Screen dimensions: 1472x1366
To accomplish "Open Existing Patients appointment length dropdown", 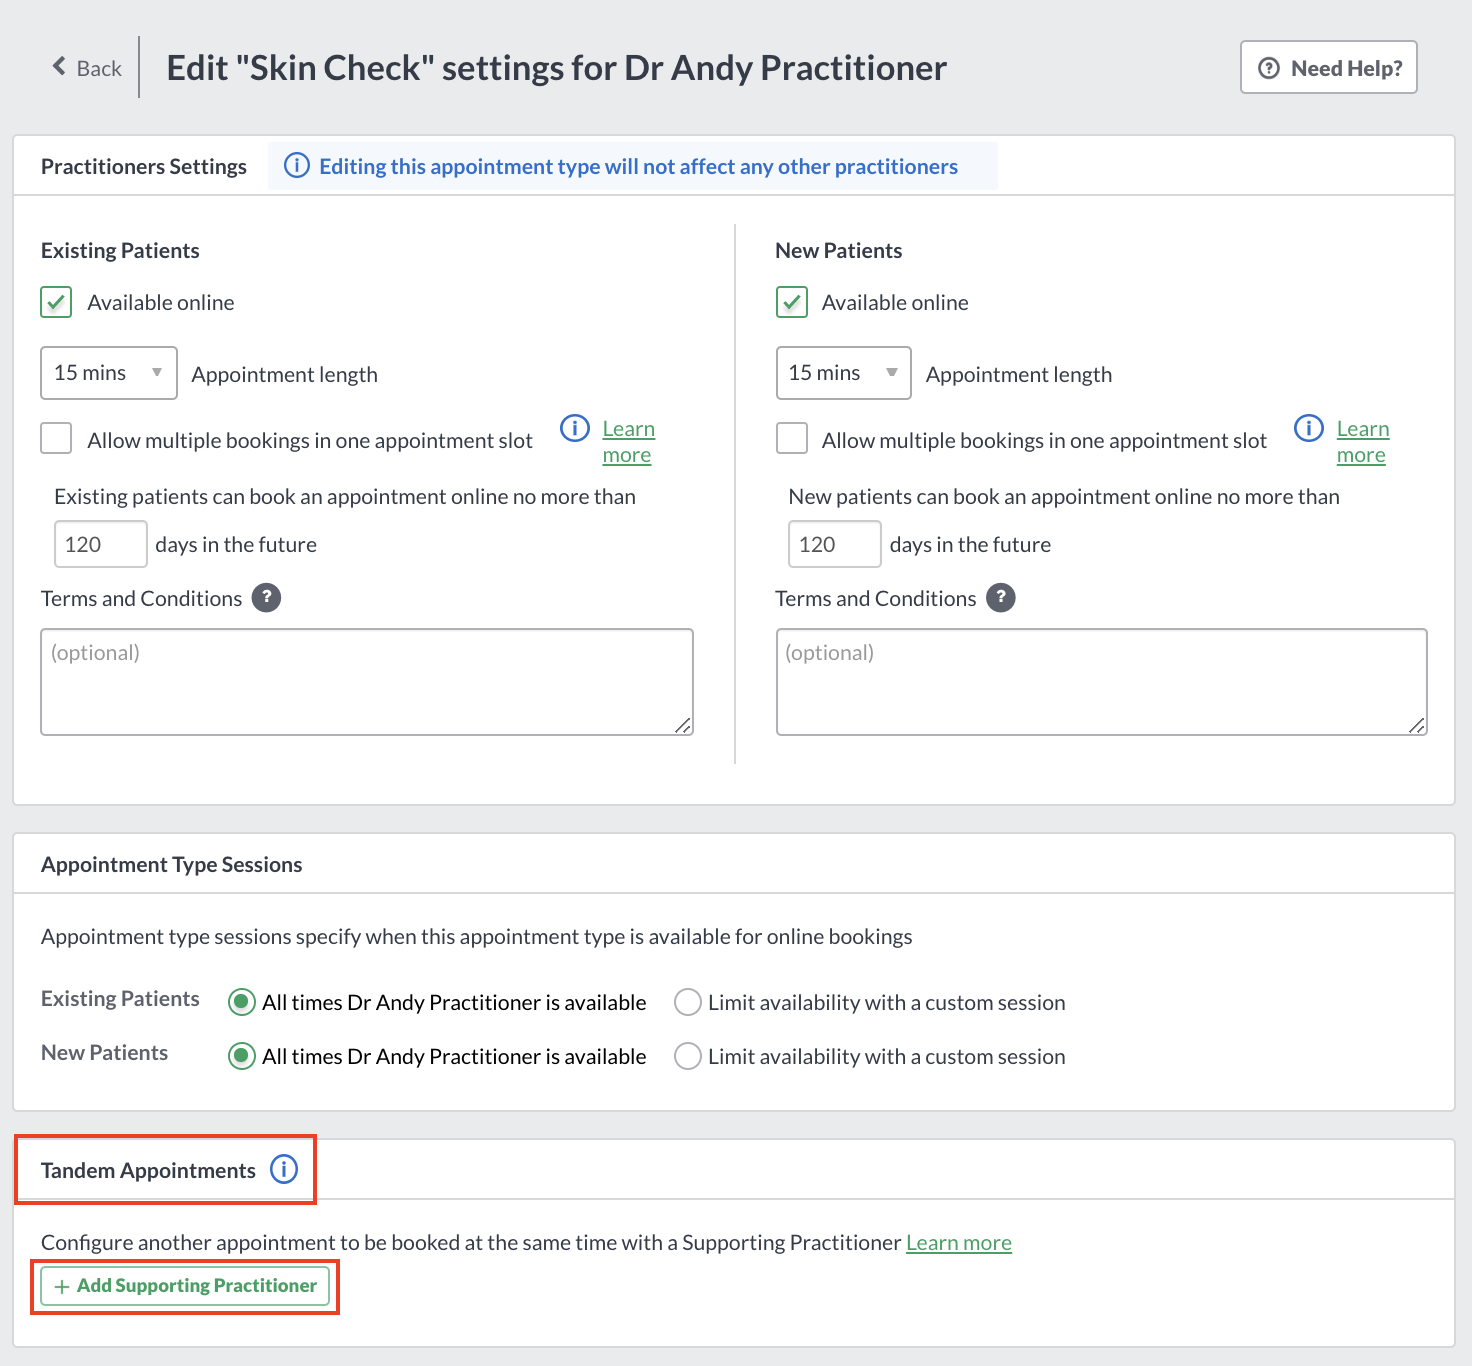I will pyautogui.click(x=109, y=373).
